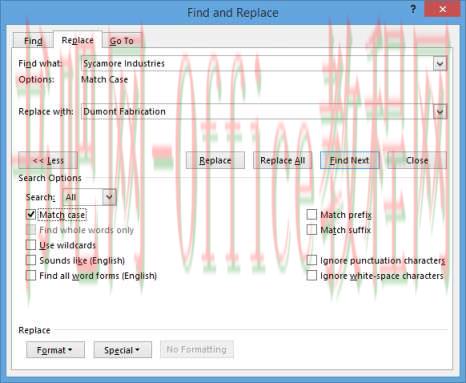466x383 pixels.
Task: Click inside the Find what text field
Action: click(257, 63)
